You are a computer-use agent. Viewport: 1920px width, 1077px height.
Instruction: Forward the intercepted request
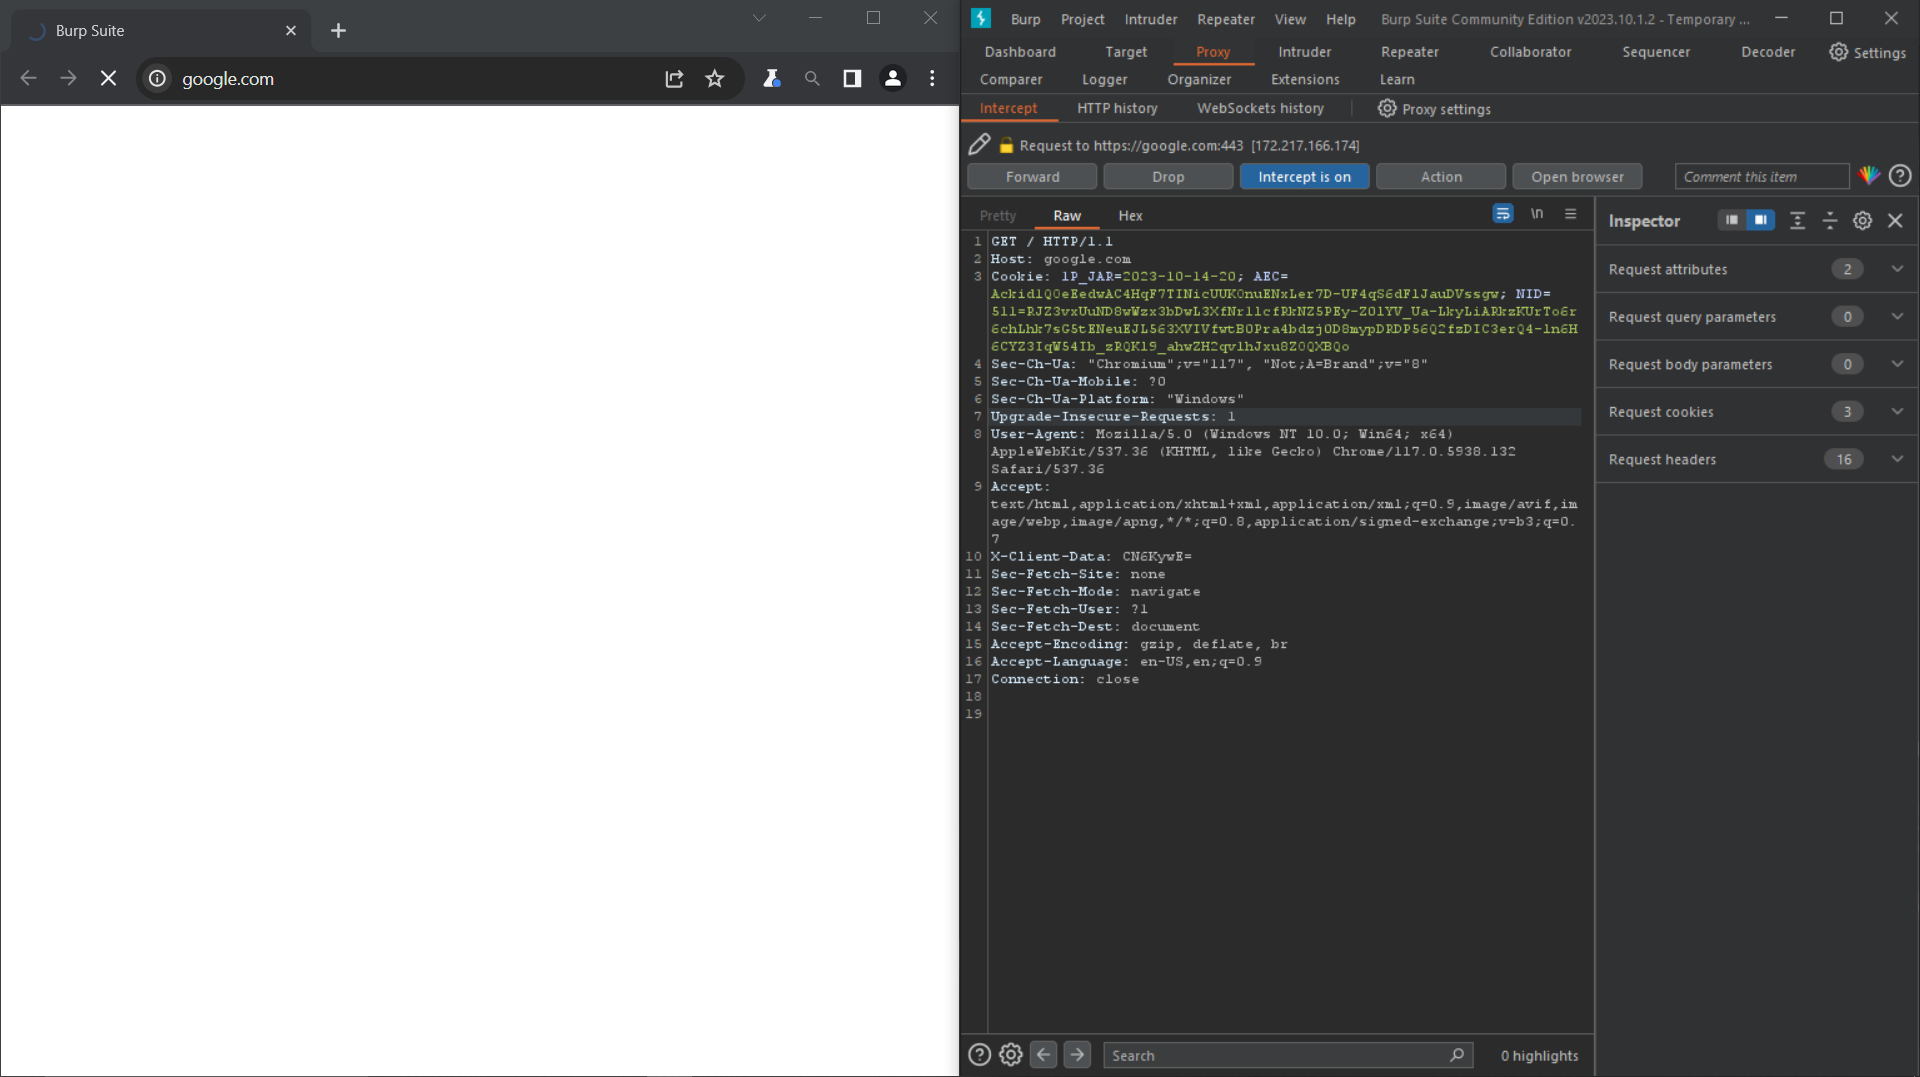[x=1032, y=177]
